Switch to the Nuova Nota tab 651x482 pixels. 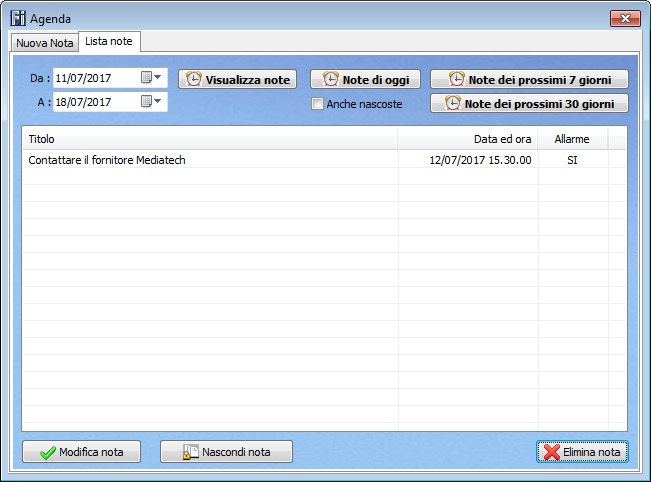45,43
